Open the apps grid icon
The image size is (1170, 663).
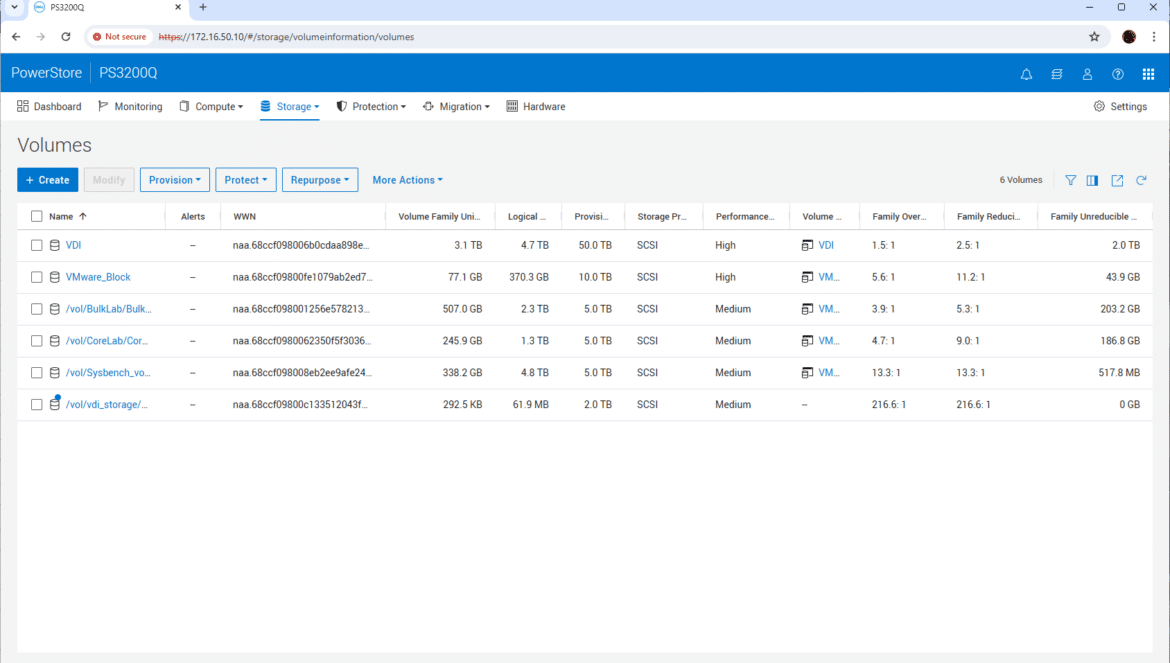1148,74
